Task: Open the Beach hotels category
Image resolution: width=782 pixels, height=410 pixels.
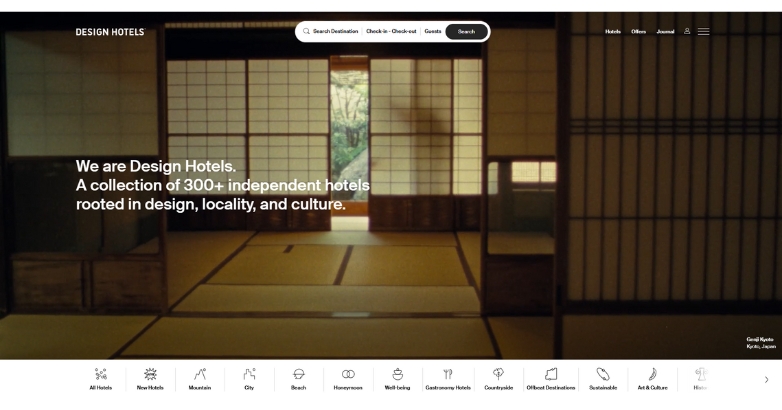Action: tap(298, 380)
